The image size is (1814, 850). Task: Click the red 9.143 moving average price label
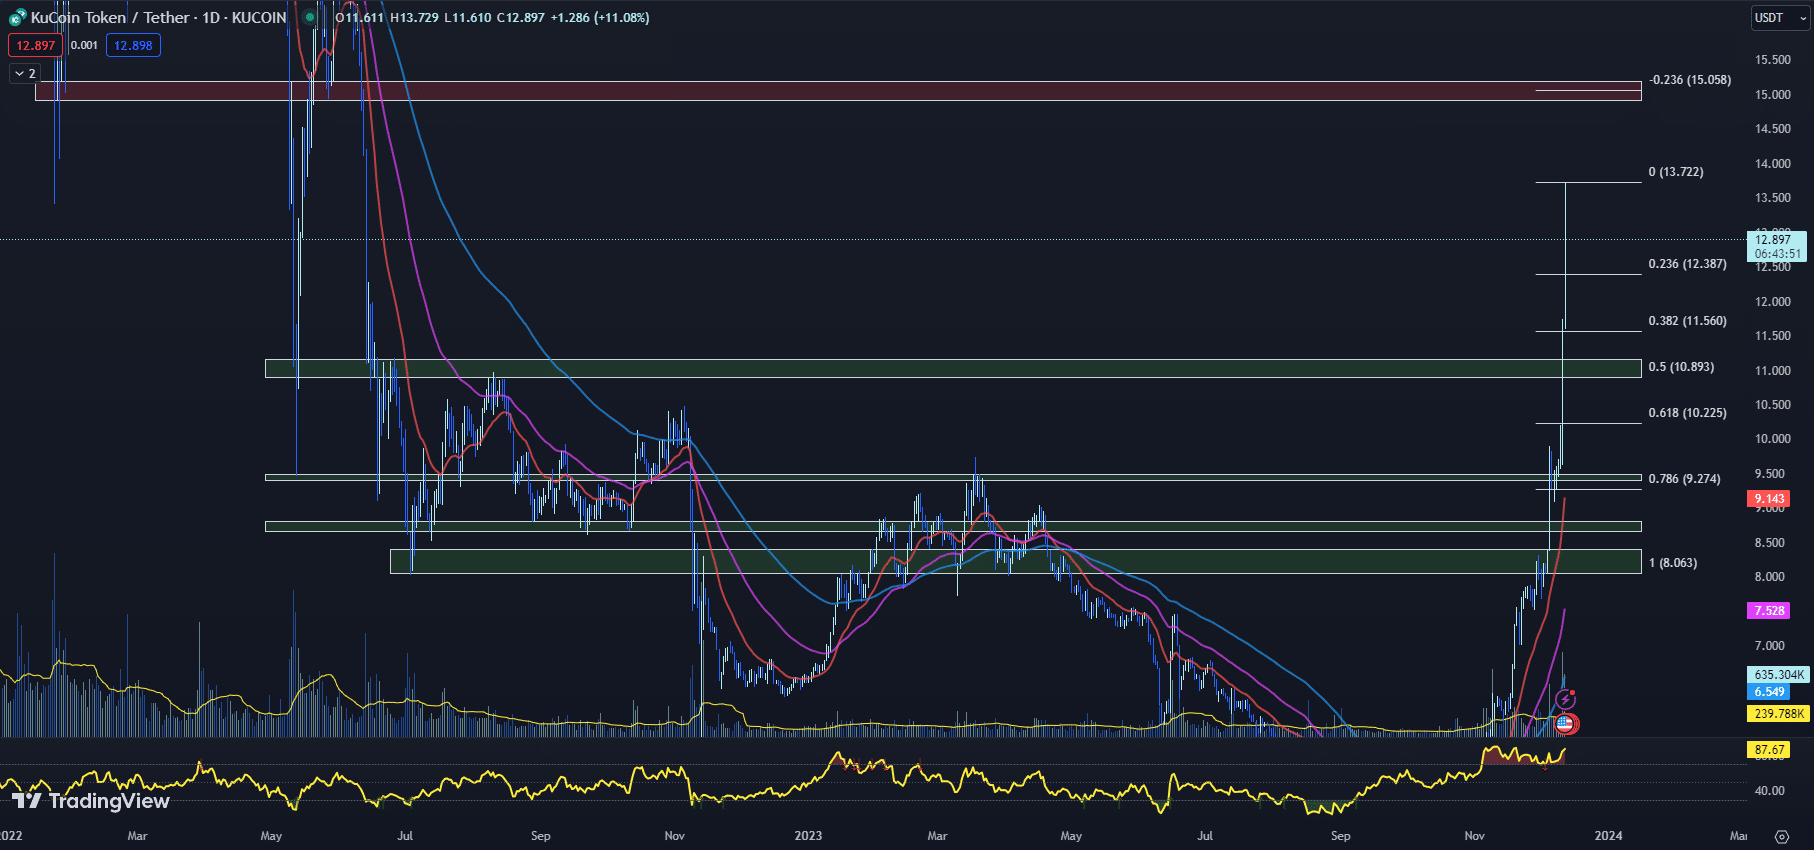pos(1769,499)
